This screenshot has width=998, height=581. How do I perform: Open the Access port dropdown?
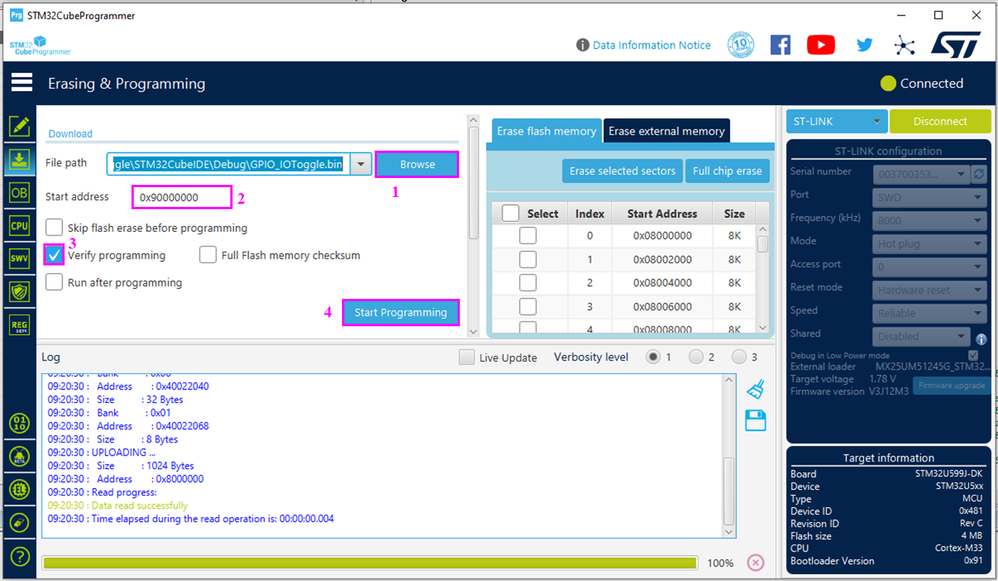929,267
